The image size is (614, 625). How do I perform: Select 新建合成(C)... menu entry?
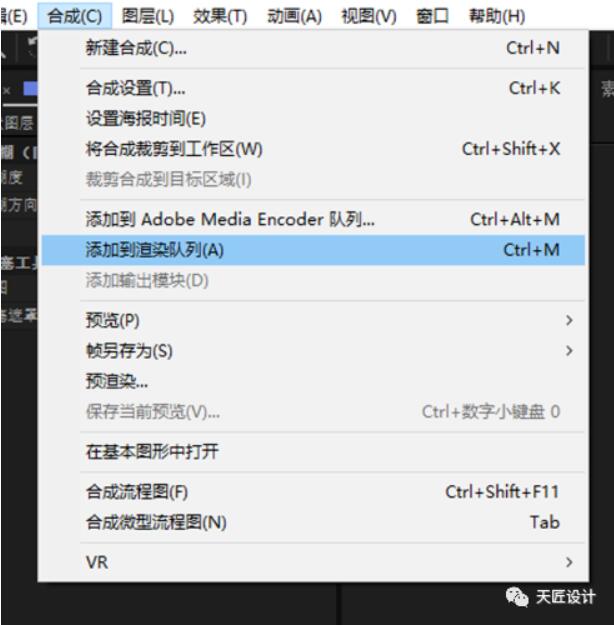[313, 48]
